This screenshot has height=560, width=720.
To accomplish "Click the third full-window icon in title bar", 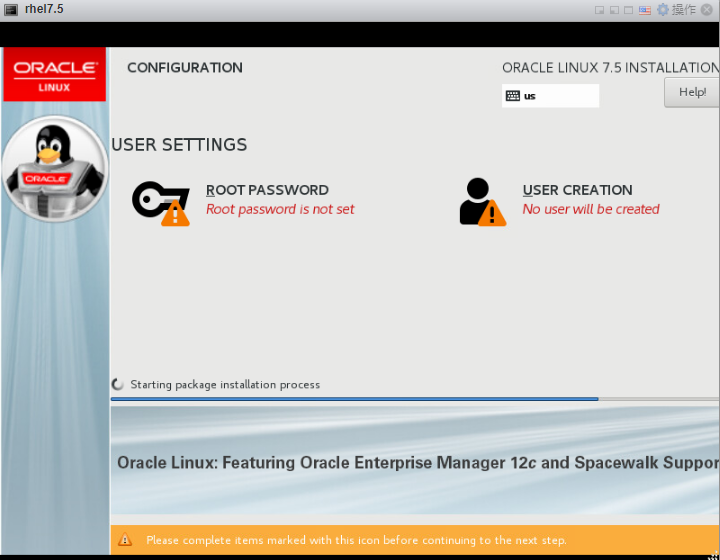I will [x=629, y=10].
